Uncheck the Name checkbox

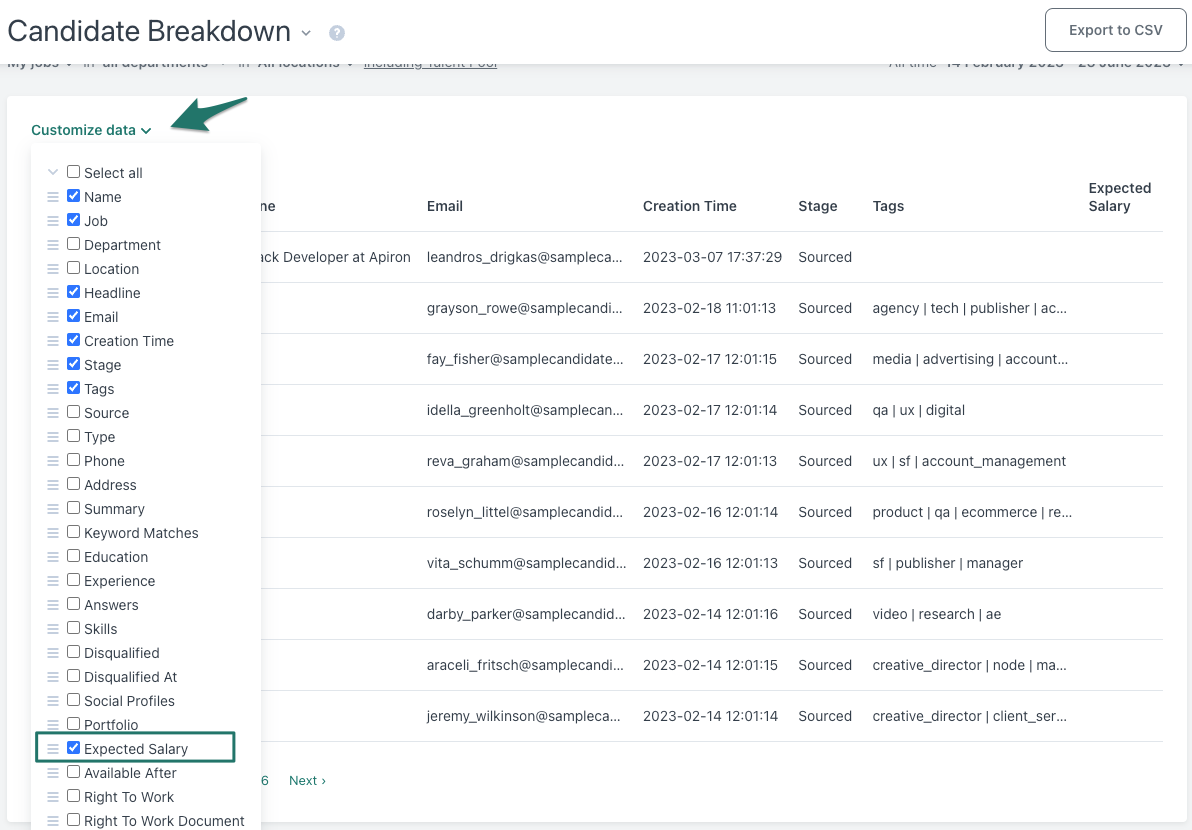tap(74, 196)
